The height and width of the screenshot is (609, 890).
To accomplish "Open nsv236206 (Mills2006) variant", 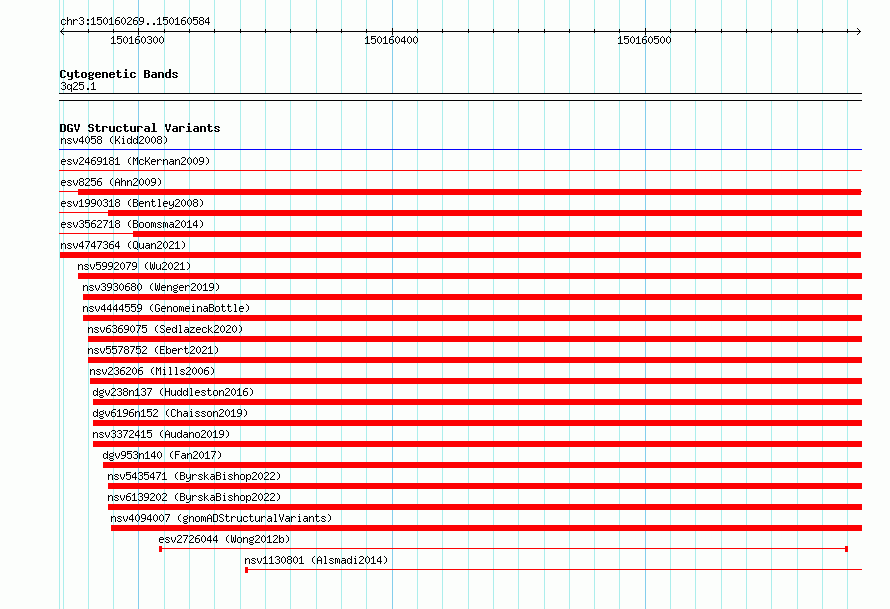I will pos(152,371).
